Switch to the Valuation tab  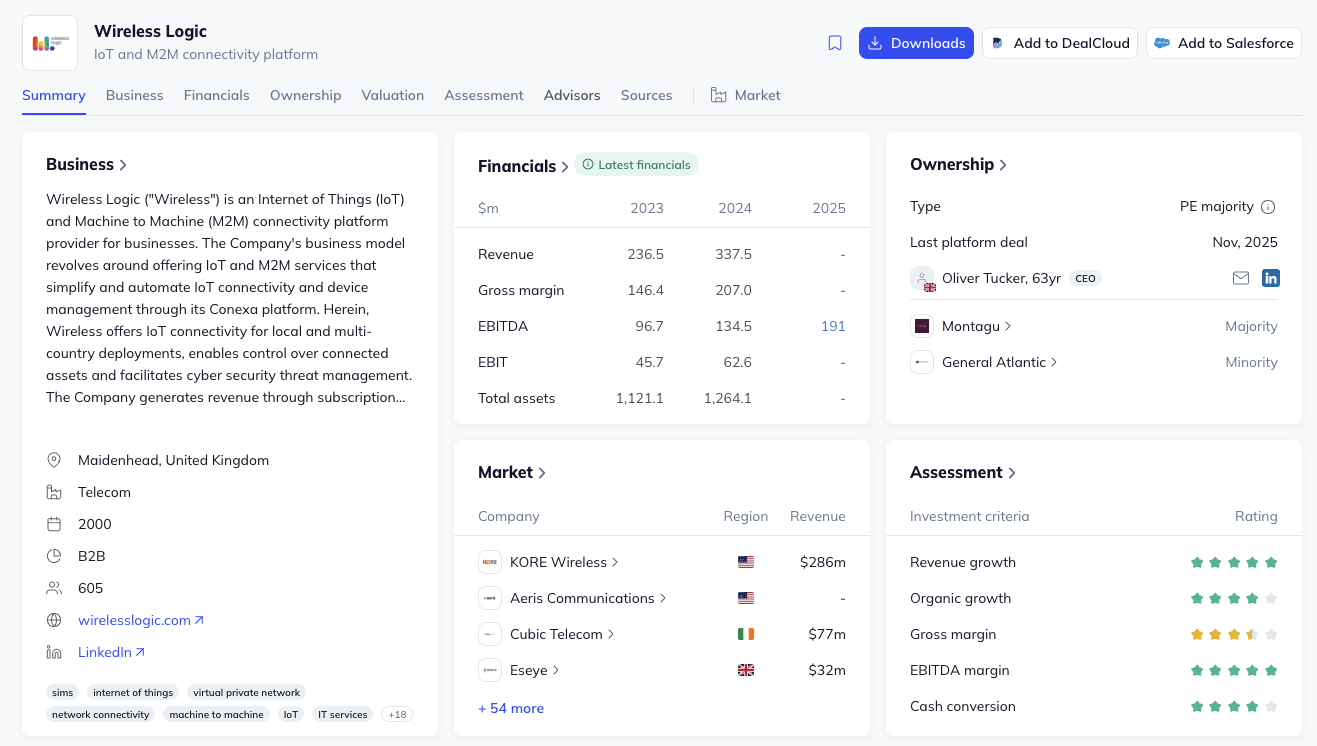[x=392, y=95]
